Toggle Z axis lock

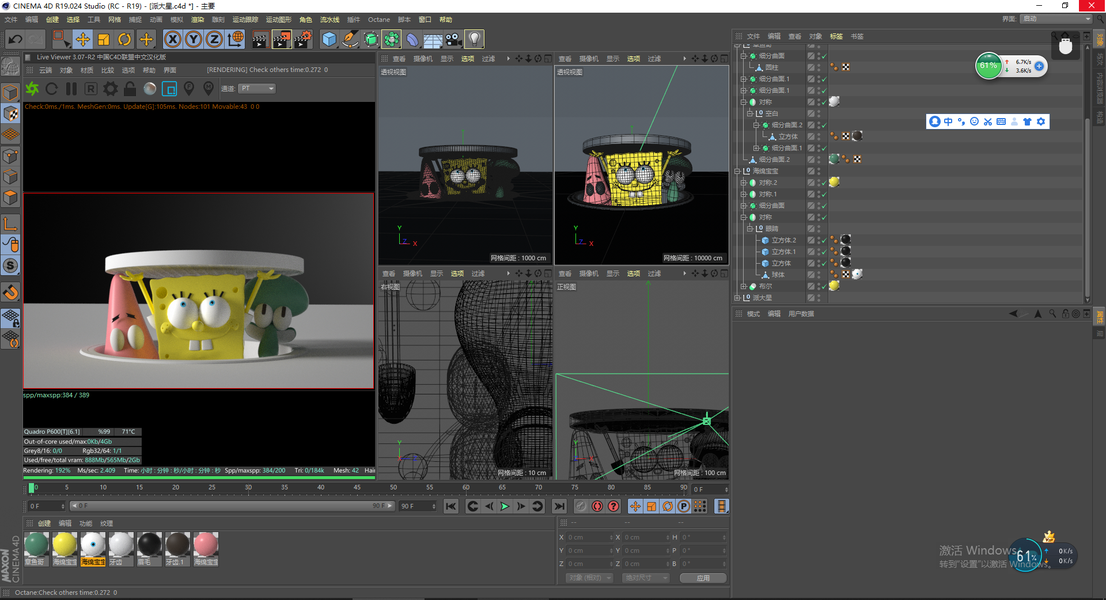[214, 39]
